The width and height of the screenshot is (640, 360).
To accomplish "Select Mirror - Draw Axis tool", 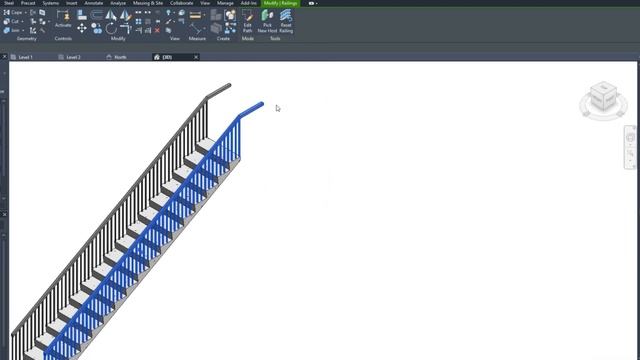I will 125,15.
